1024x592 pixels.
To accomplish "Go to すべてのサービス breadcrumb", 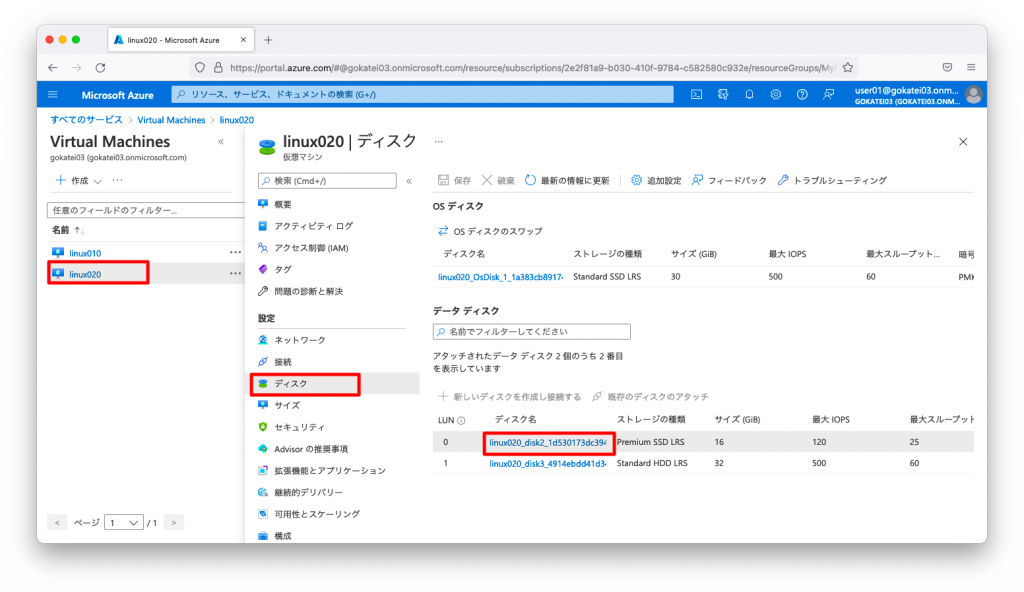I will pos(86,120).
